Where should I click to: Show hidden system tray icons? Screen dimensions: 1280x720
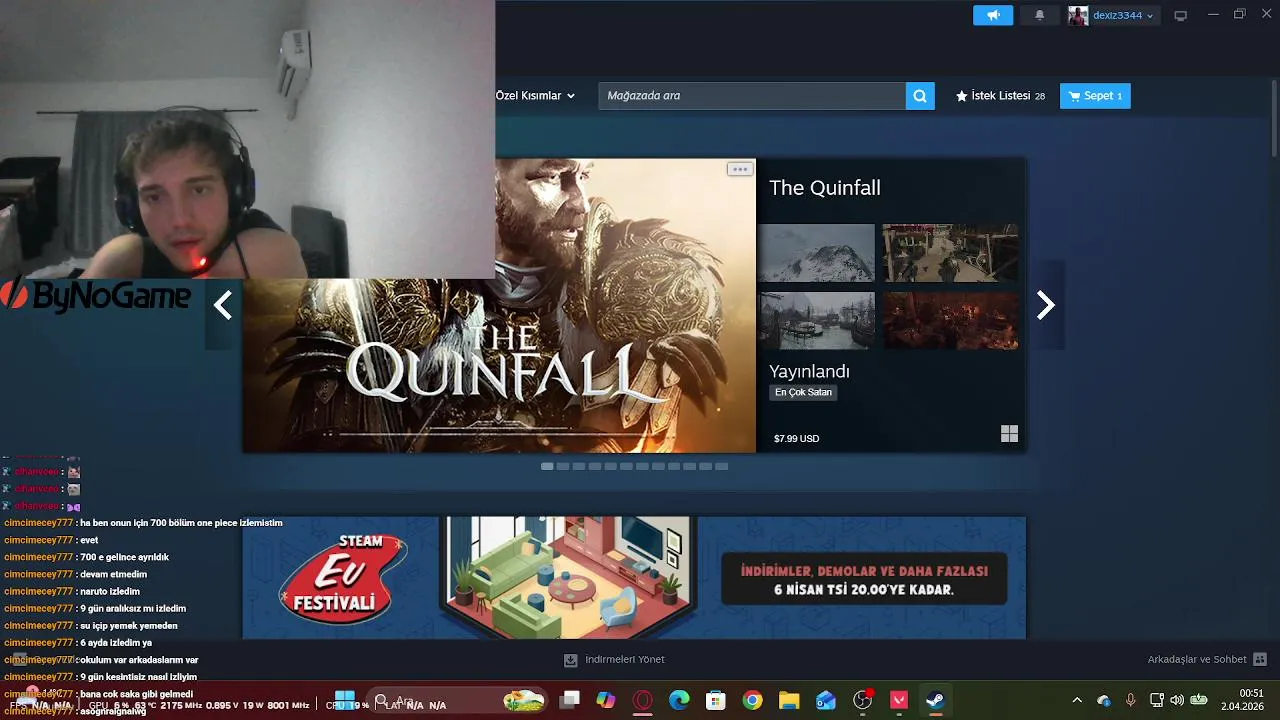(1077, 700)
